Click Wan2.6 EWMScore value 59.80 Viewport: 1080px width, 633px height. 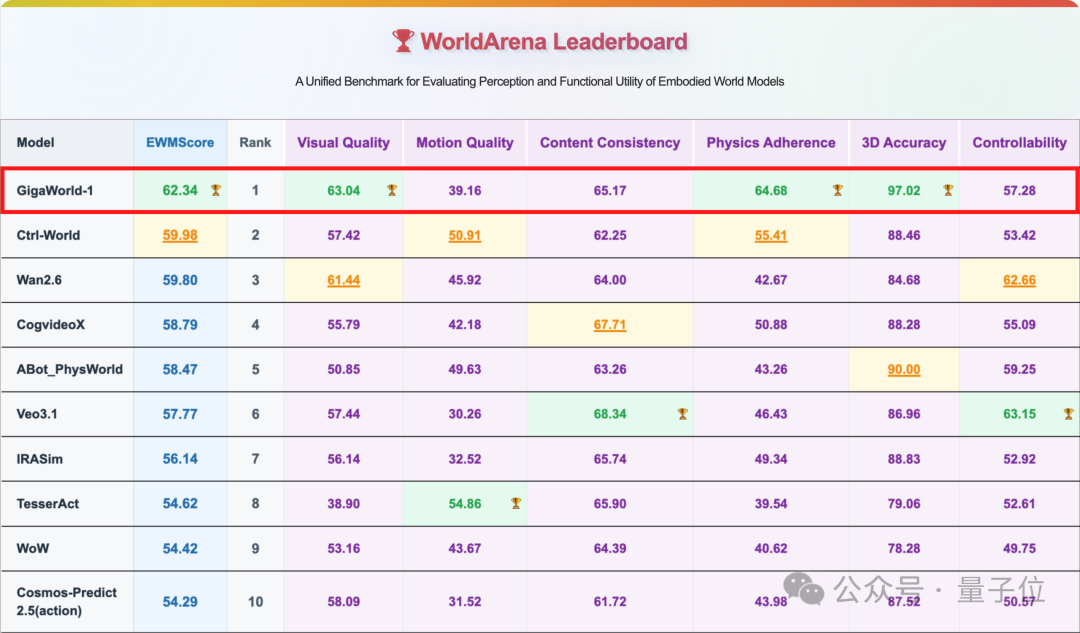pos(180,280)
